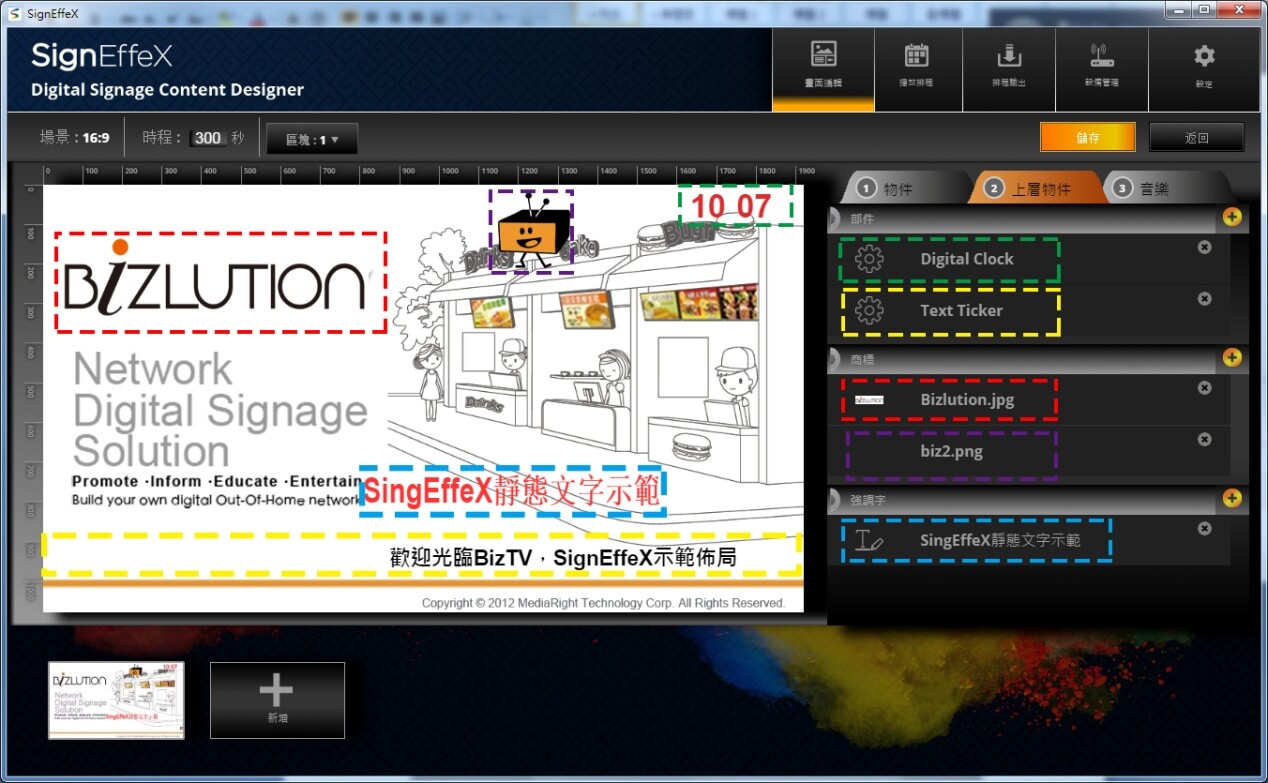Add a new item to 部件 section

click(x=1232, y=217)
